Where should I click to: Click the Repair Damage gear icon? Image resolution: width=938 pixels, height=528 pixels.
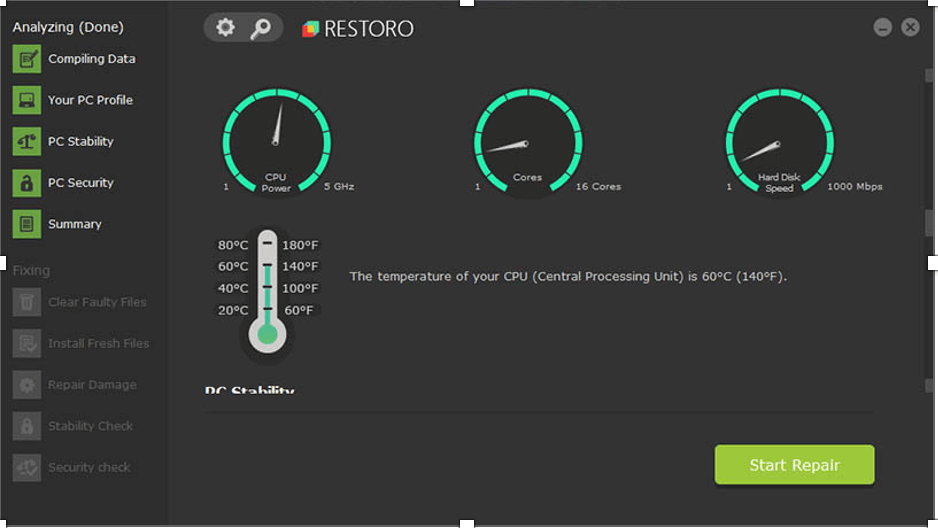point(27,384)
